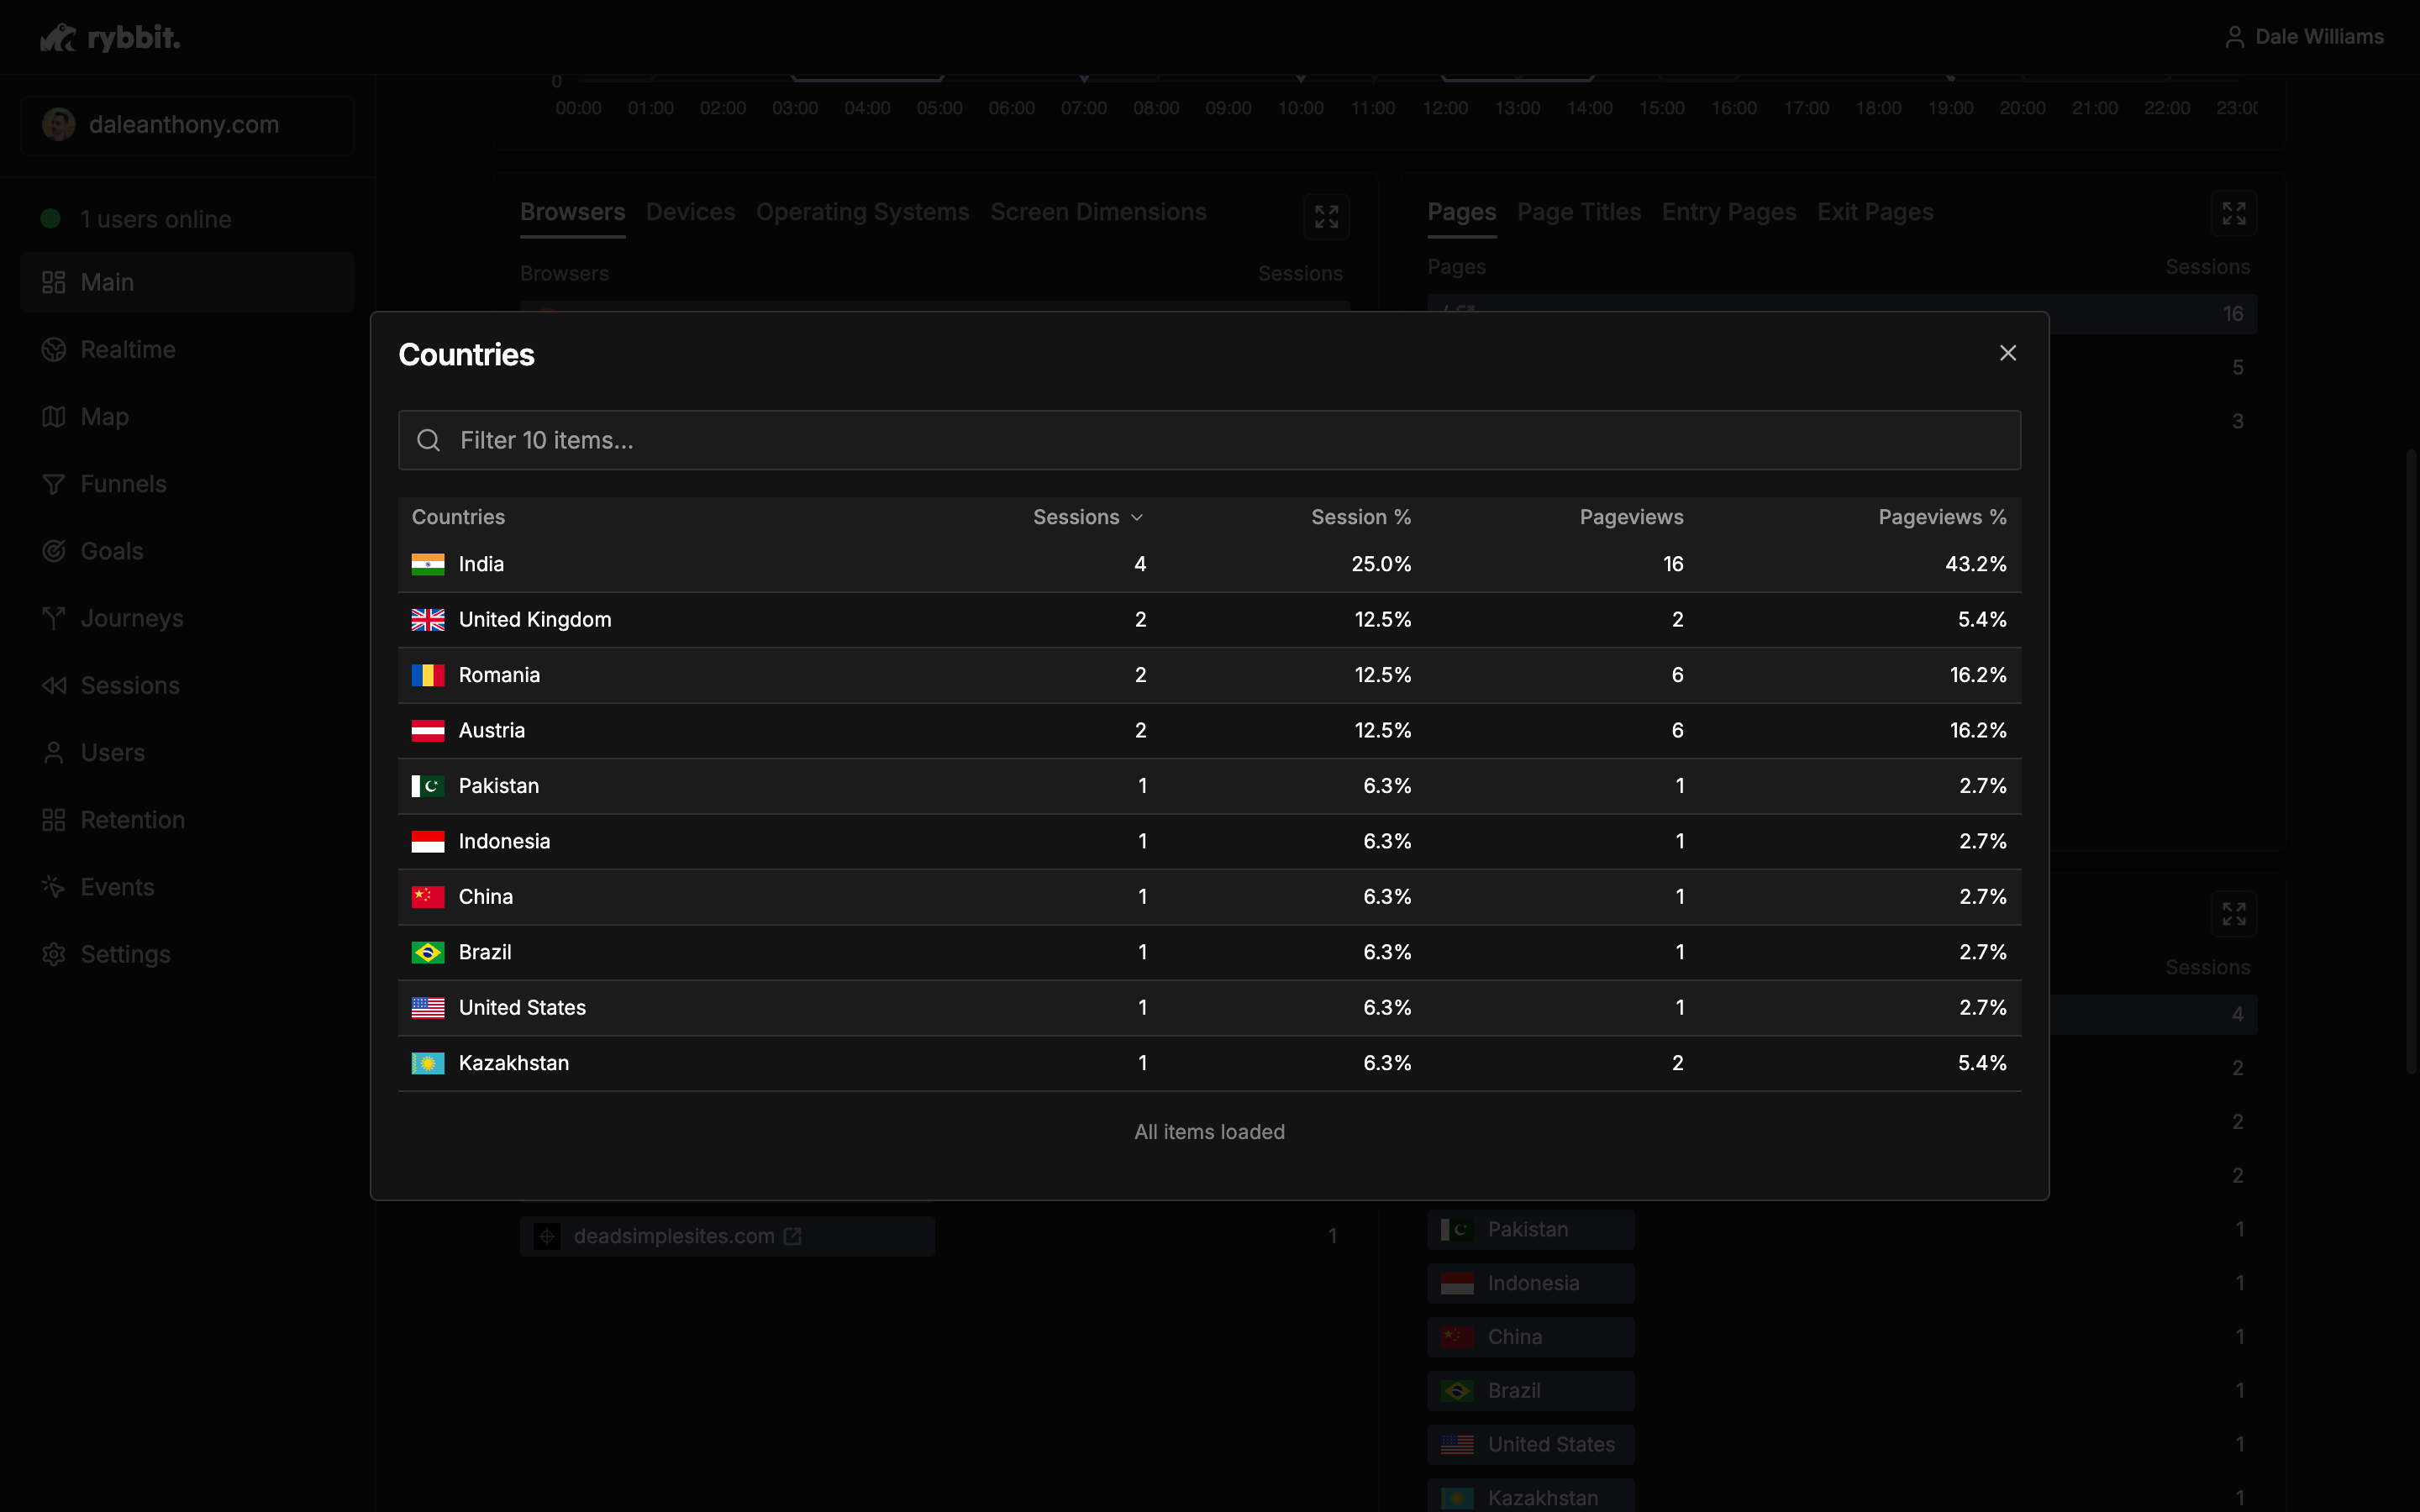Image resolution: width=2420 pixels, height=1512 pixels.
Task: Click the search magnifier icon in filter
Action: pyautogui.click(x=428, y=440)
